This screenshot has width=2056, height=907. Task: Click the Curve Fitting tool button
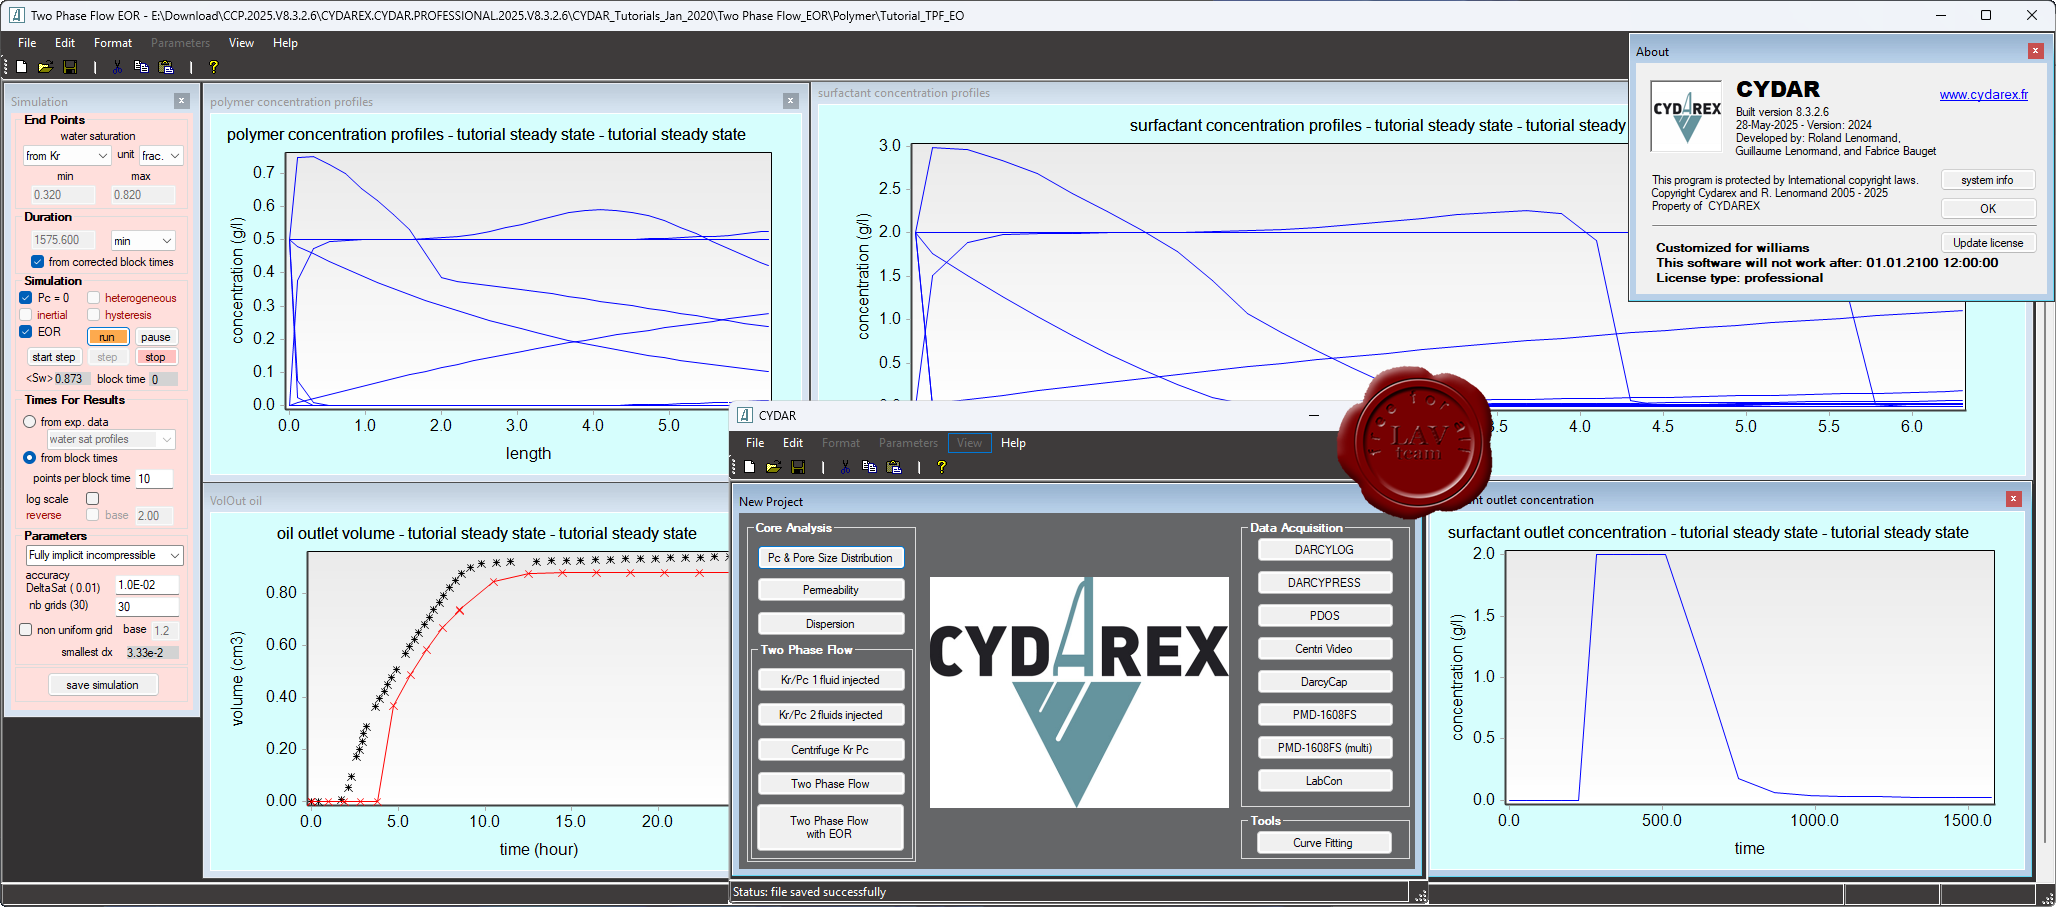tap(1323, 843)
